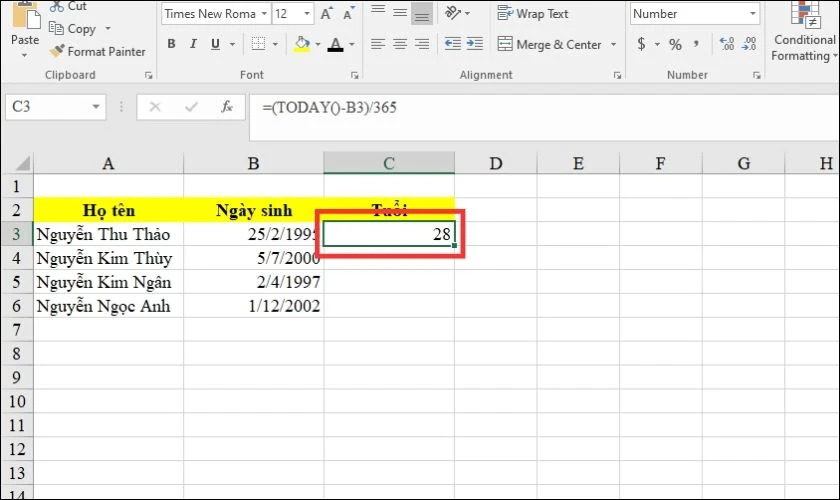
Task: Align text left
Action: [x=378, y=44]
